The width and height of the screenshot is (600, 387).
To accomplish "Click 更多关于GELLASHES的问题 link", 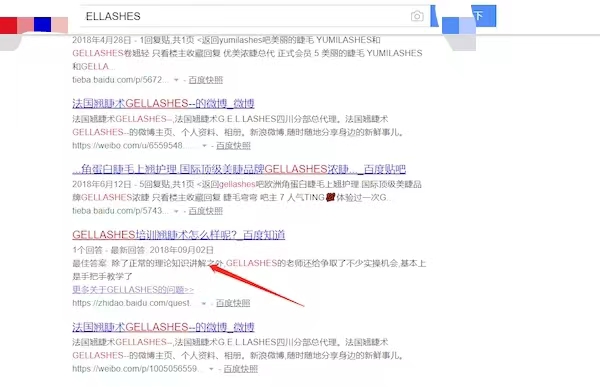I will coord(133,290).
